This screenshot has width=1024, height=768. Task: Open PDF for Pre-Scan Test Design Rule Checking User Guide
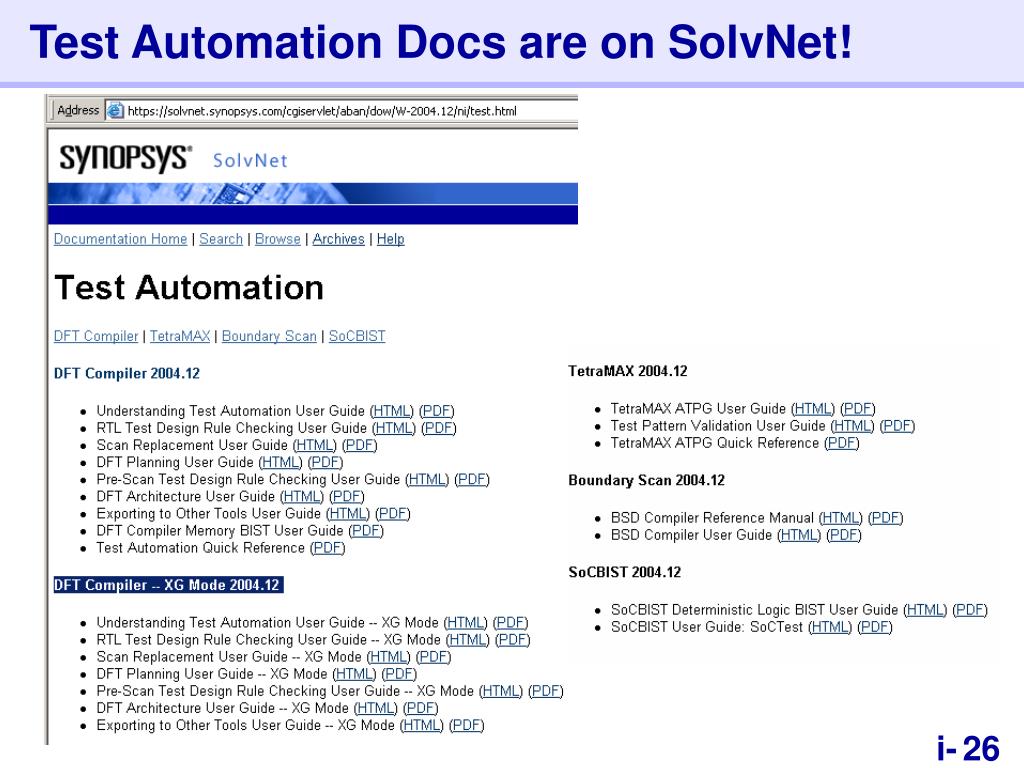point(472,479)
